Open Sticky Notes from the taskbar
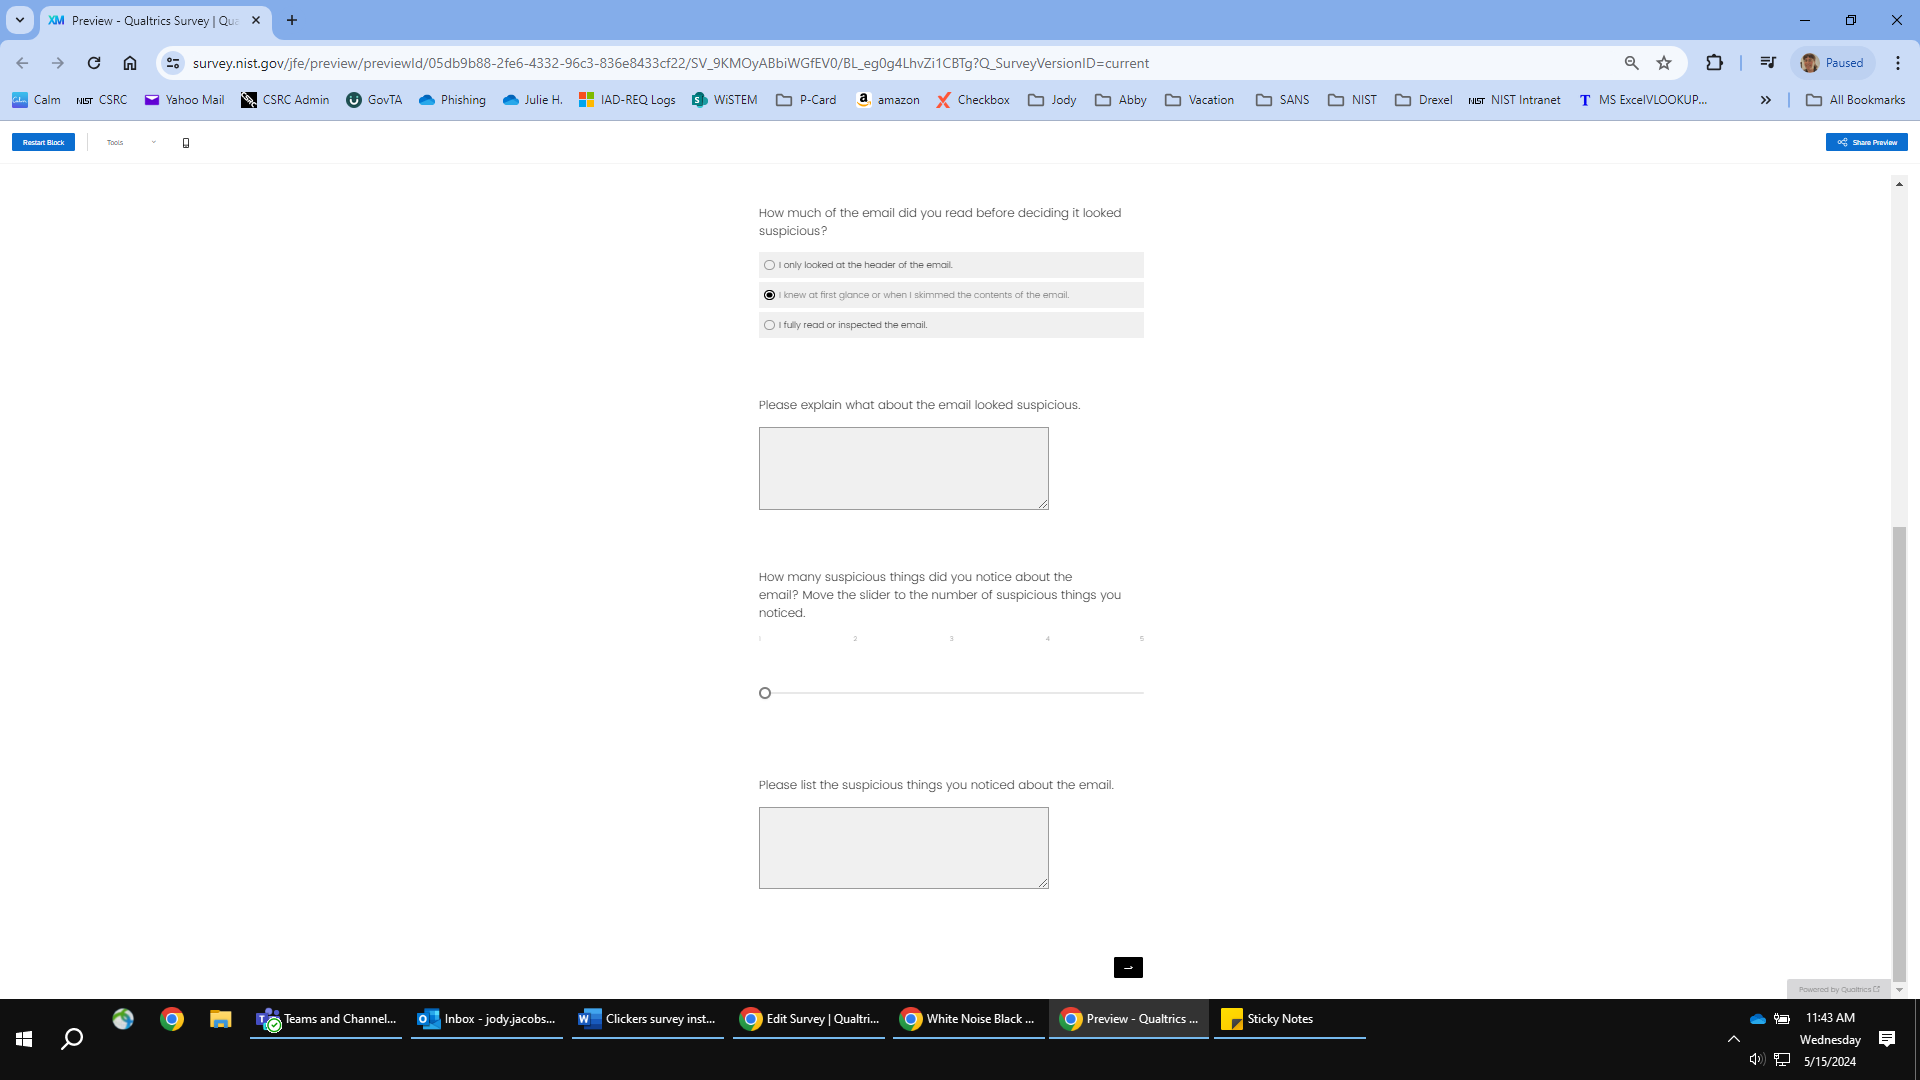Viewport: 1920px width, 1080px height. click(1267, 1019)
